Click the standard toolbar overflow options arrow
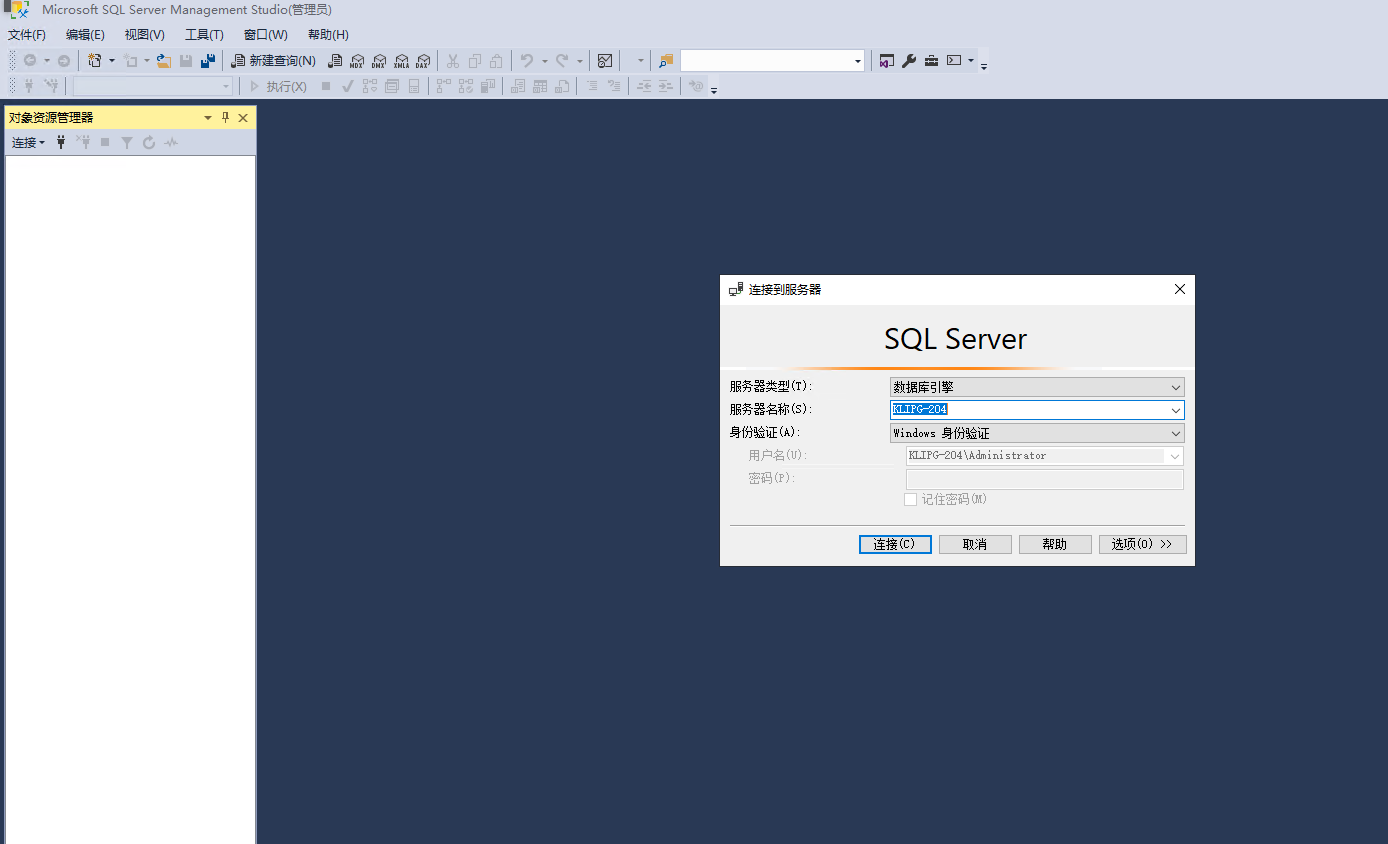The height and width of the screenshot is (844, 1388). [x=984, y=66]
